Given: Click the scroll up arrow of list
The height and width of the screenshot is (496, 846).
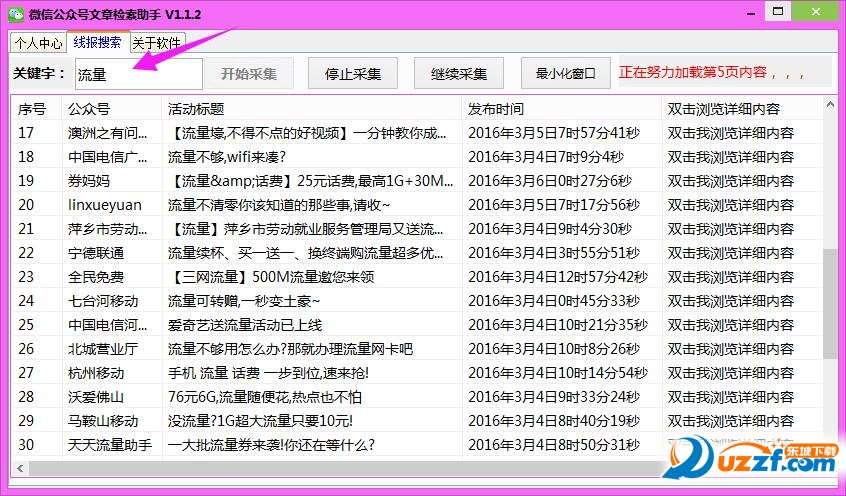Looking at the screenshot, I should click(830, 106).
